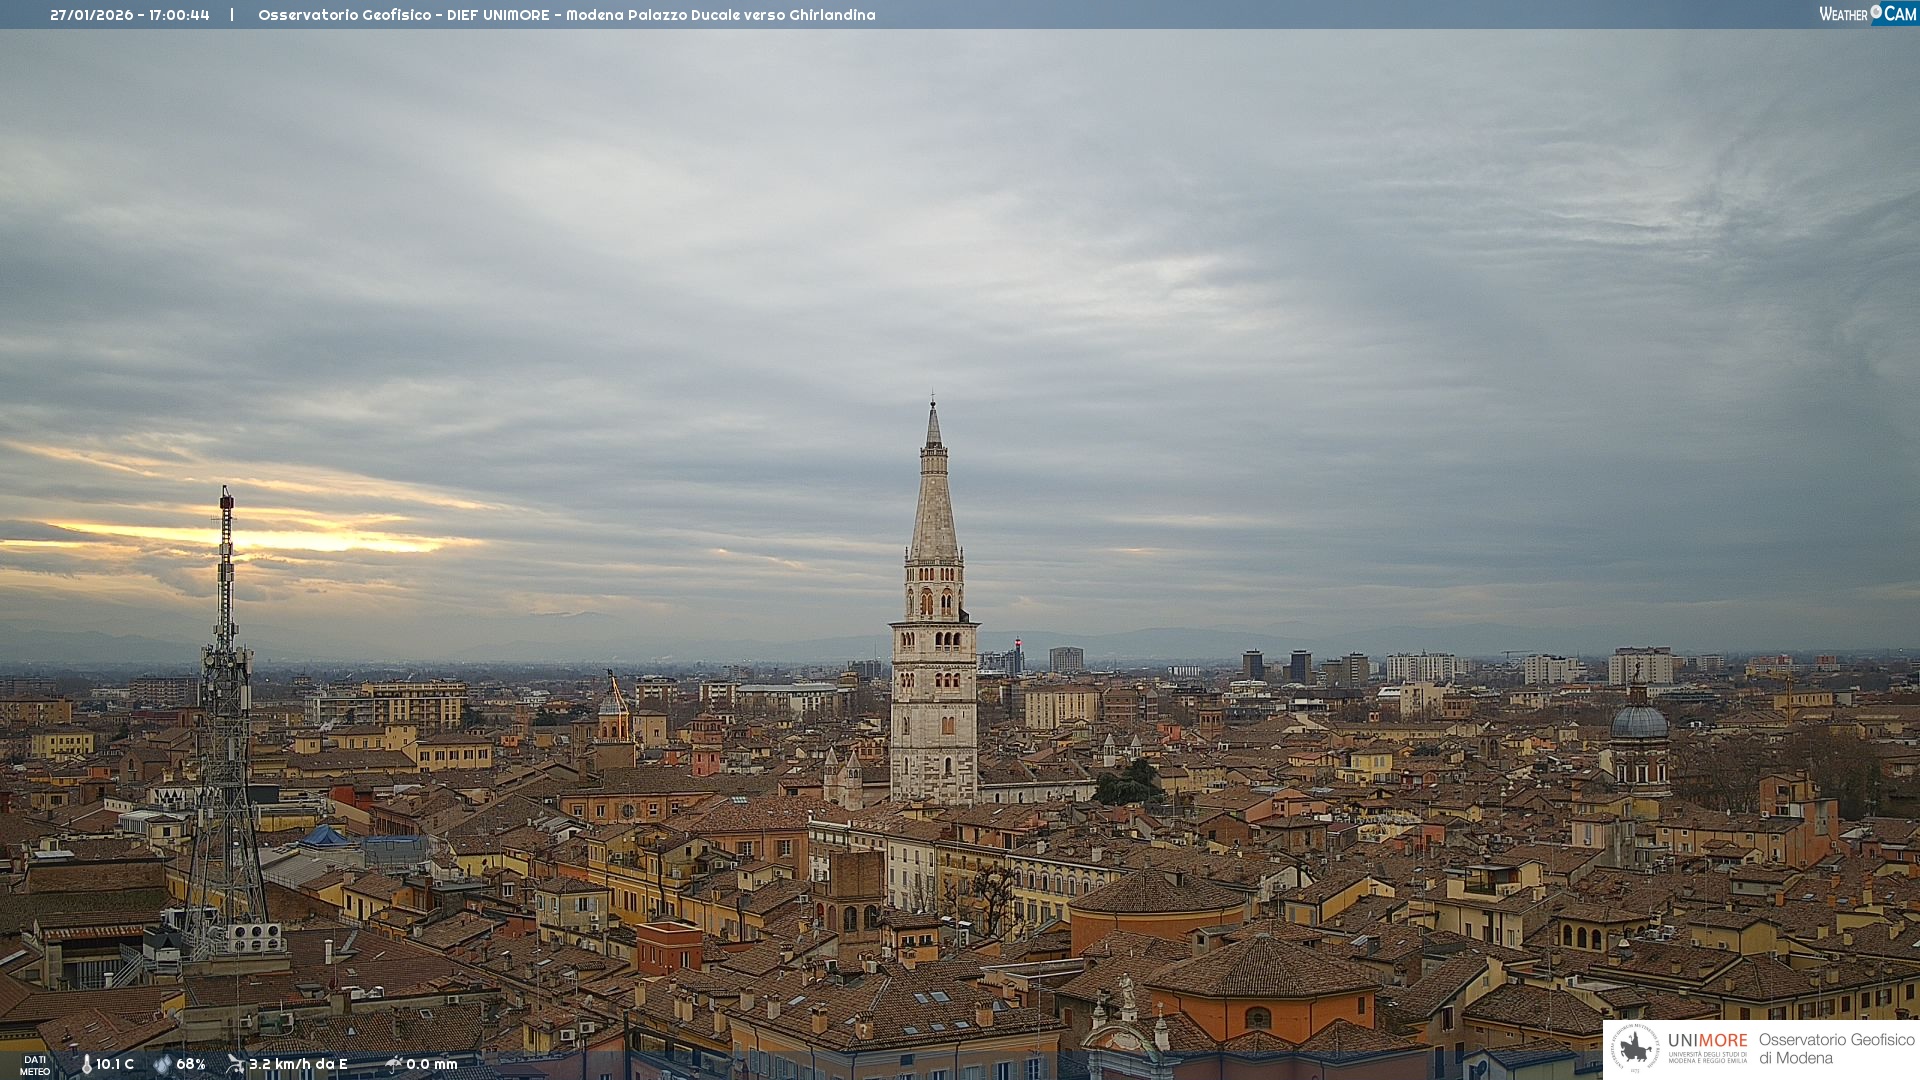Click the rain umbrella precipitation icon
The width and height of the screenshot is (1920, 1080).
click(393, 1064)
